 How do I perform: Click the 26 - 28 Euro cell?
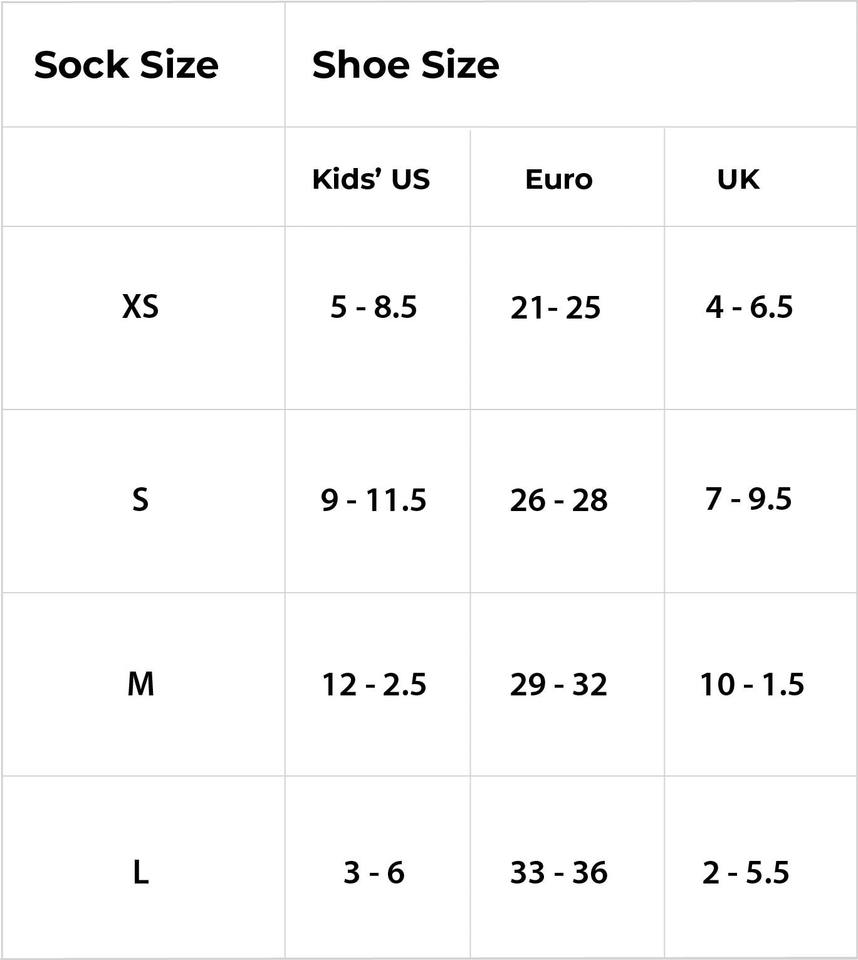[558, 499]
